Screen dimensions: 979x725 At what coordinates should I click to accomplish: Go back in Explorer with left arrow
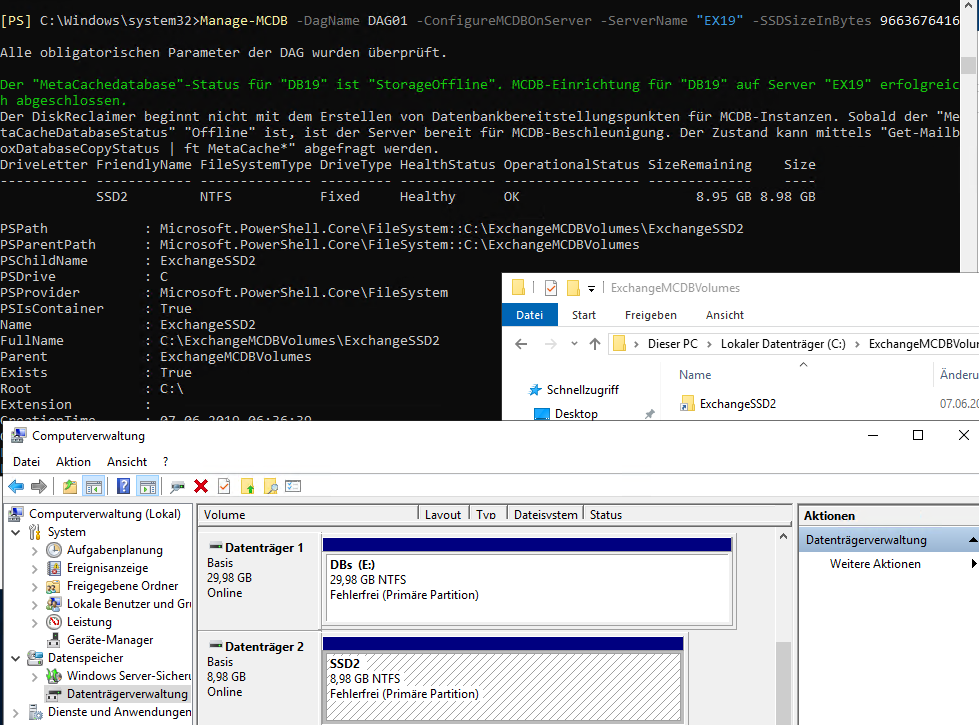[521, 344]
